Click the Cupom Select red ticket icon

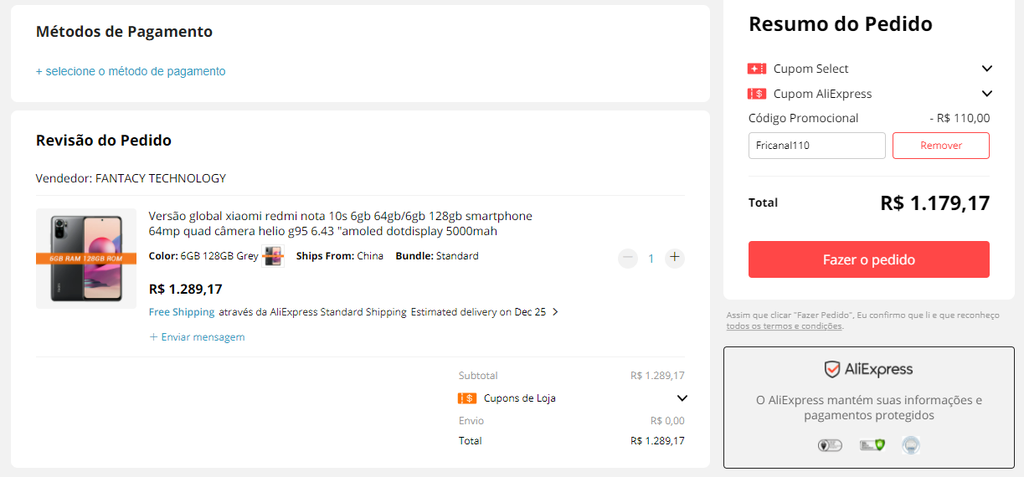point(757,69)
